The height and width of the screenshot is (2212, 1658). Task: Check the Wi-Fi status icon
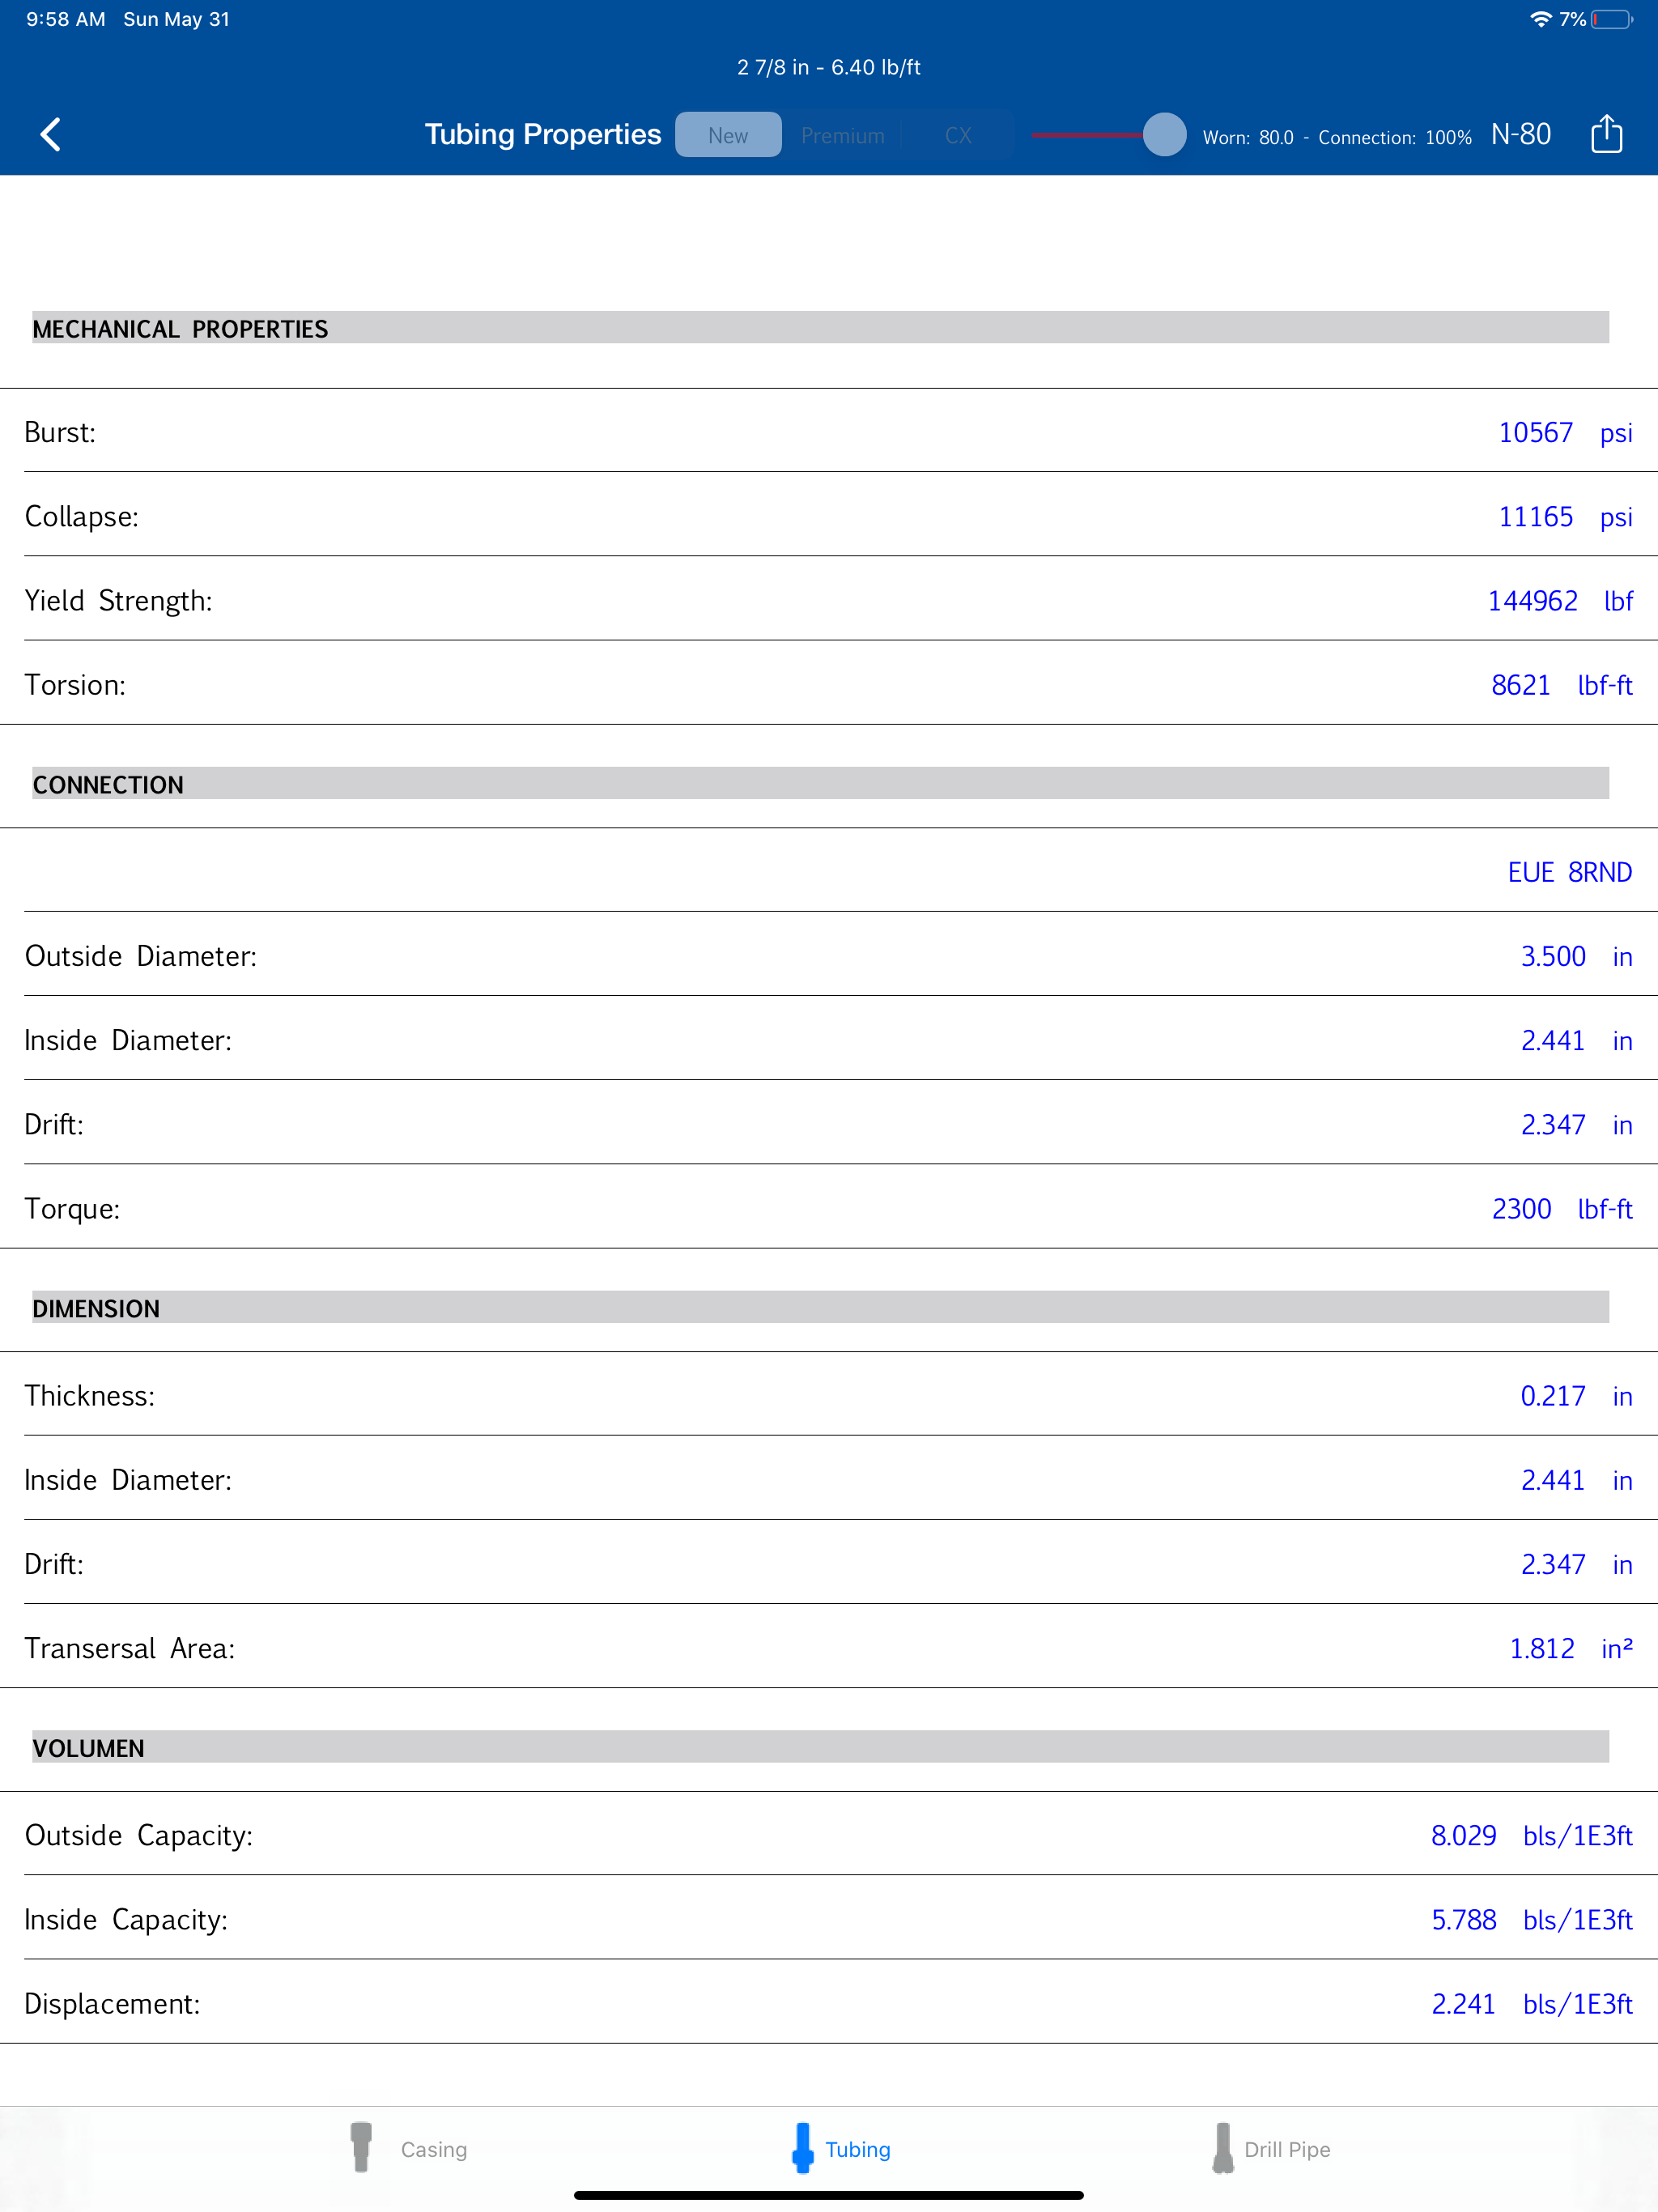(x=1540, y=19)
